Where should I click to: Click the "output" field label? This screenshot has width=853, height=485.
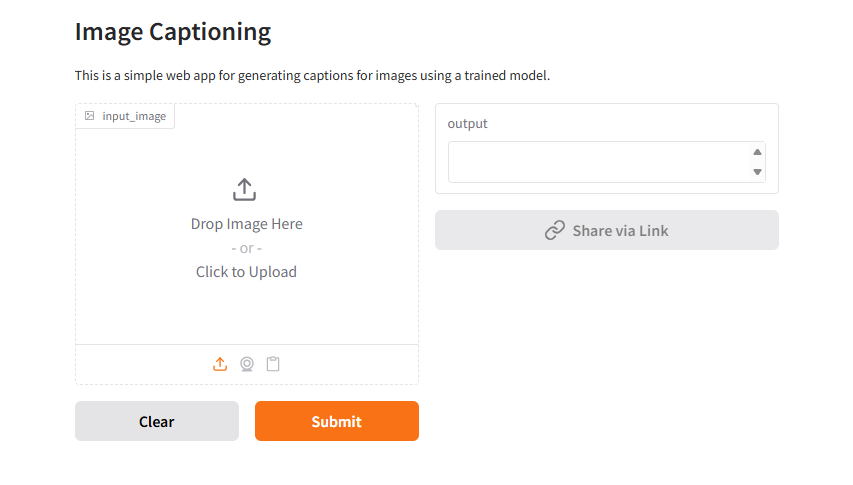click(467, 124)
